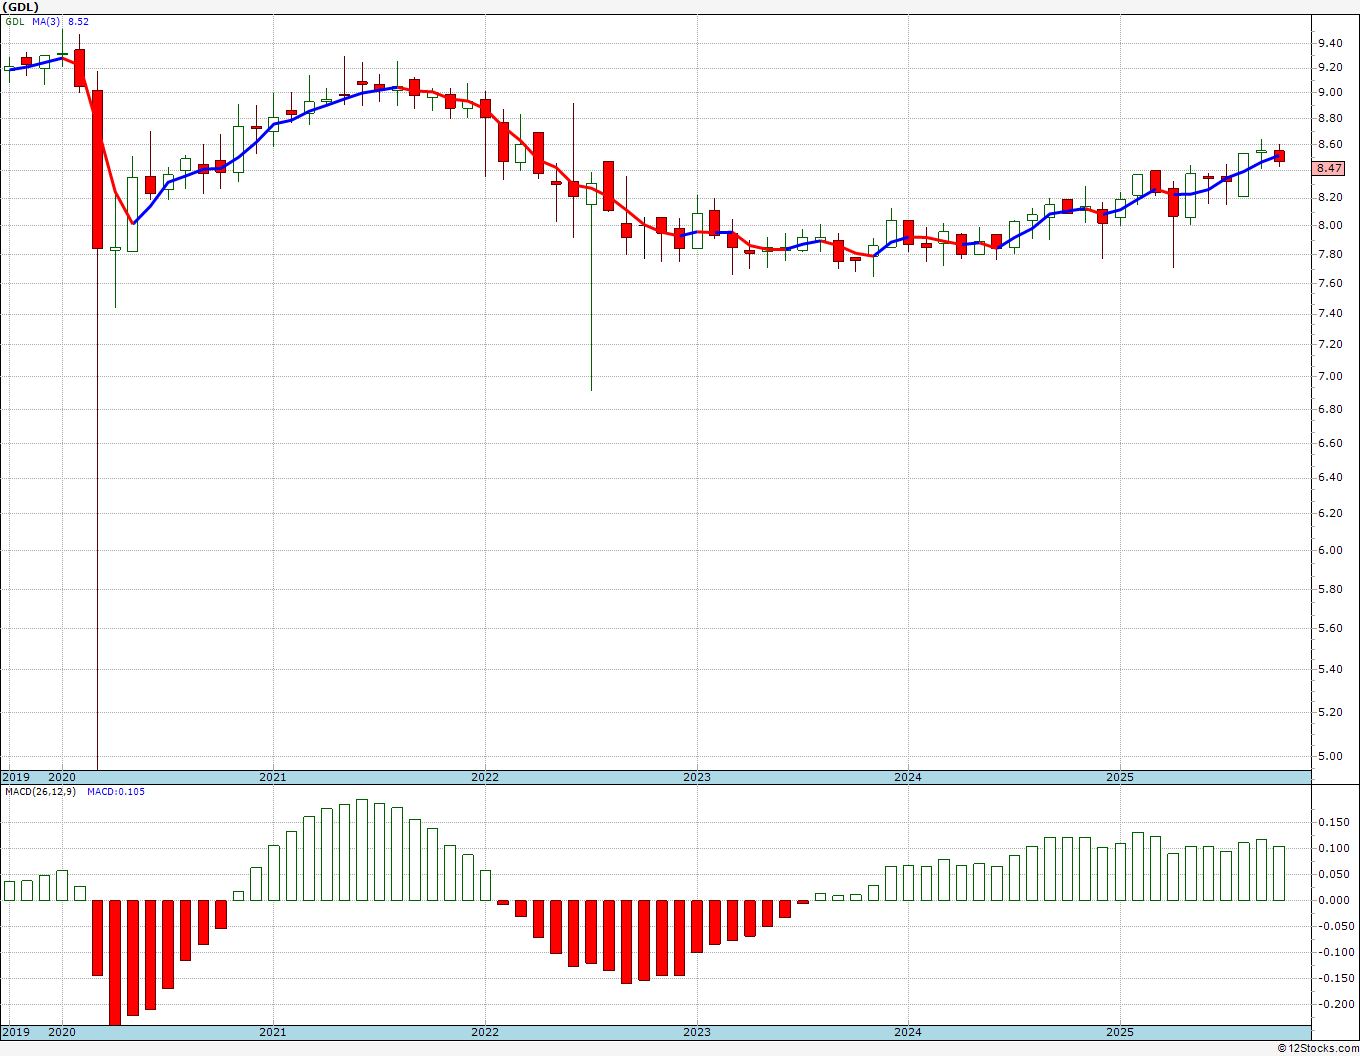Click 2021 on the MACD panel time axis

273,1032
